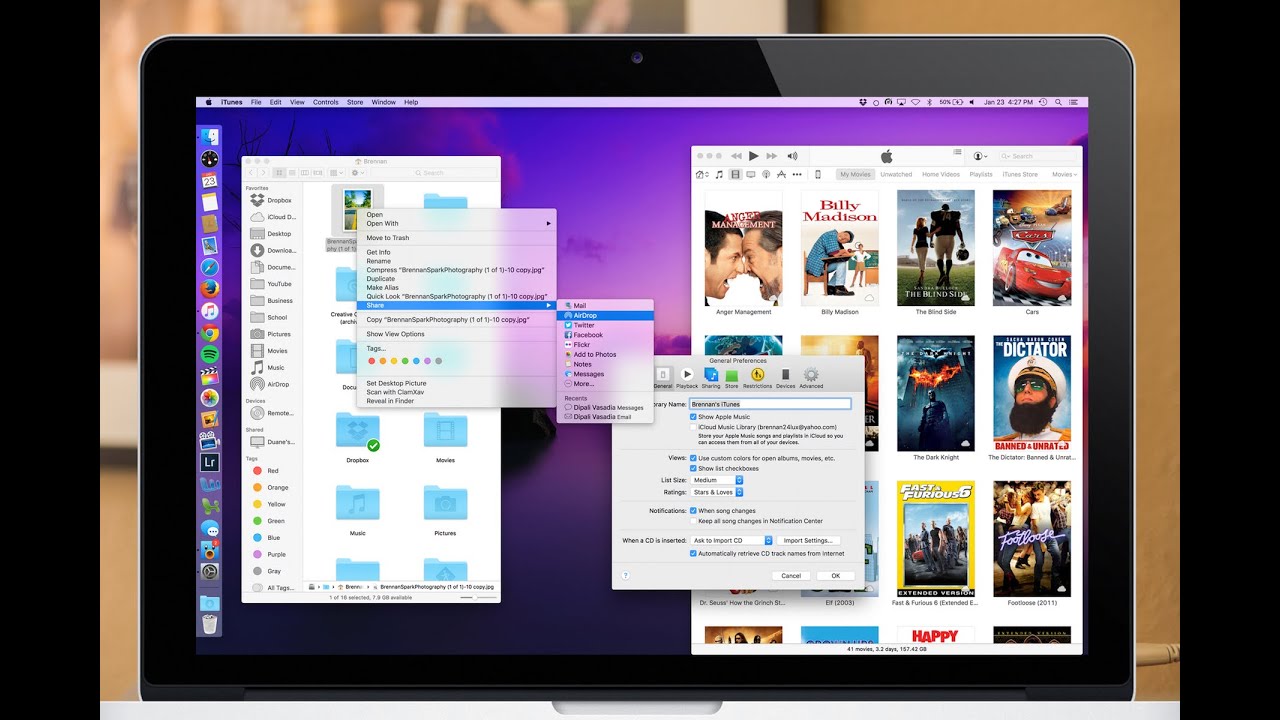Screen dimensions: 1280x720
Task: Enable Keep all song changes in Notification Center
Action: 694,521
